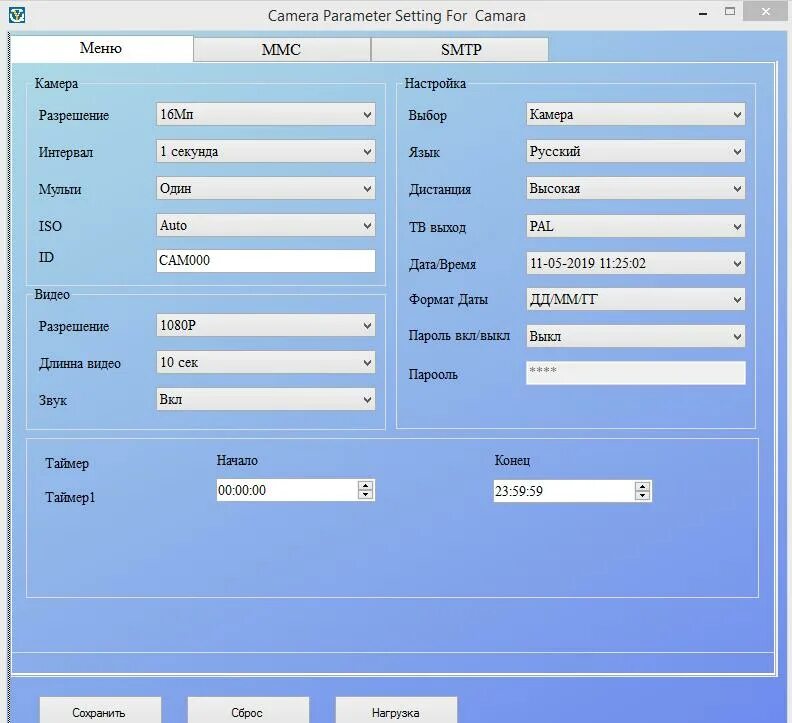Open the Пароль вкл/выкл dropdown

coord(635,336)
